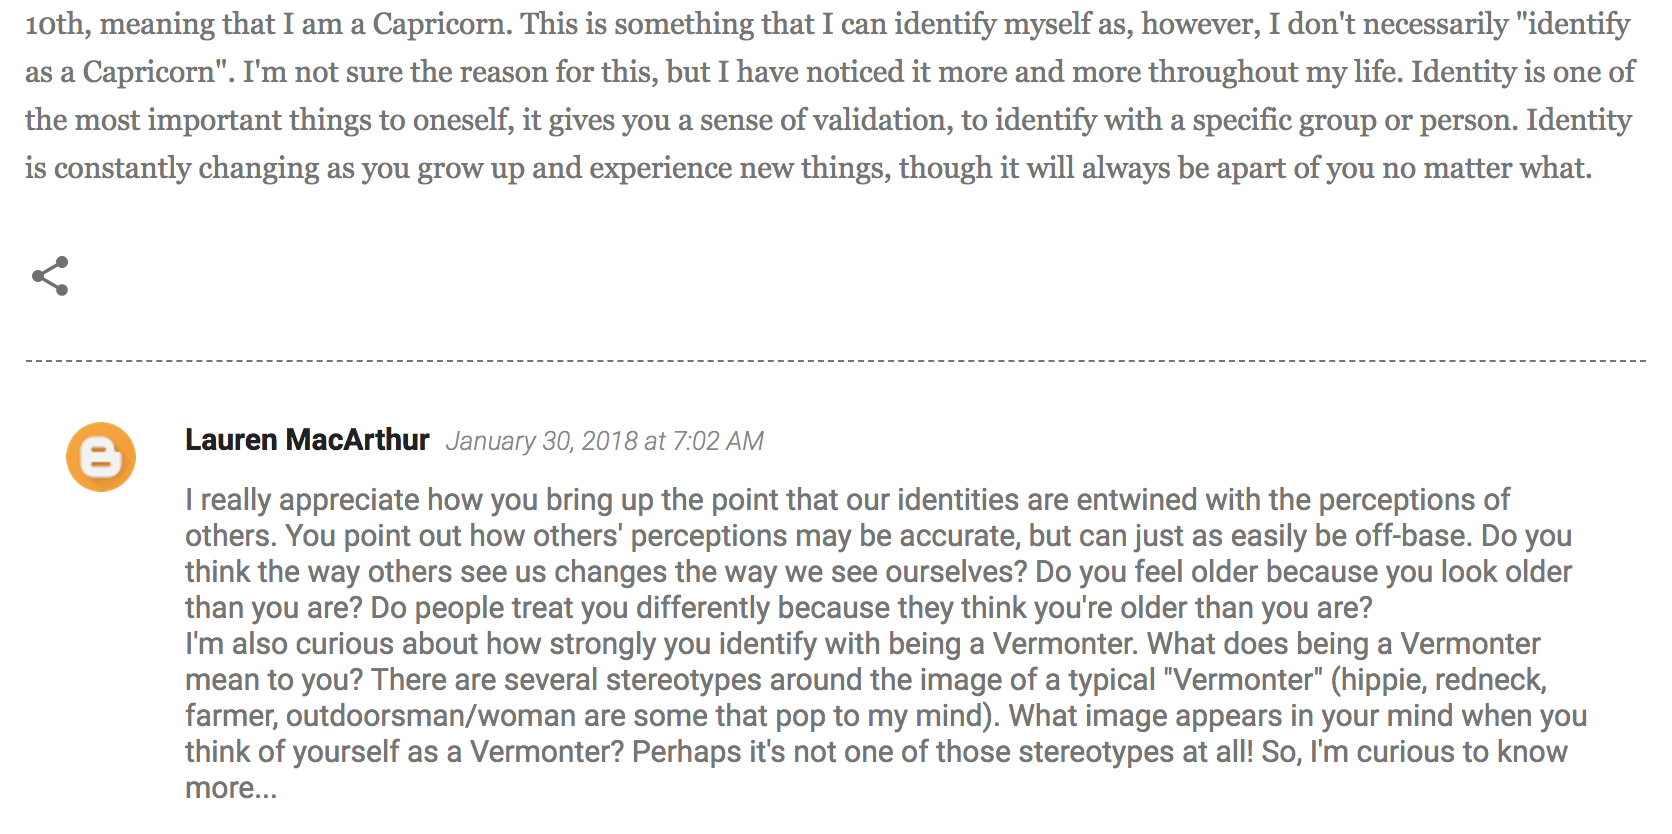Click the parenthetical text "hippie, redneck,"
Image resolution: width=1672 pixels, height=834 pixels.
(x=1439, y=680)
